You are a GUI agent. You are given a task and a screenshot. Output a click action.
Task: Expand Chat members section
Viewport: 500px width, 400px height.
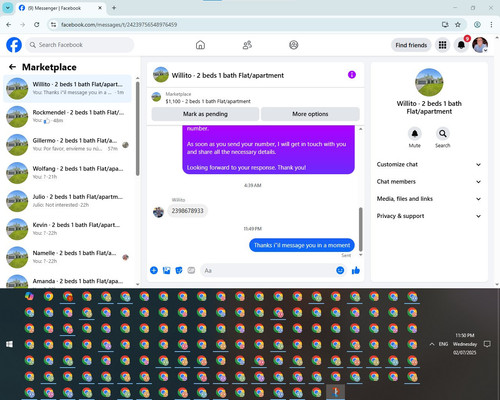pyautogui.click(x=429, y=182)
